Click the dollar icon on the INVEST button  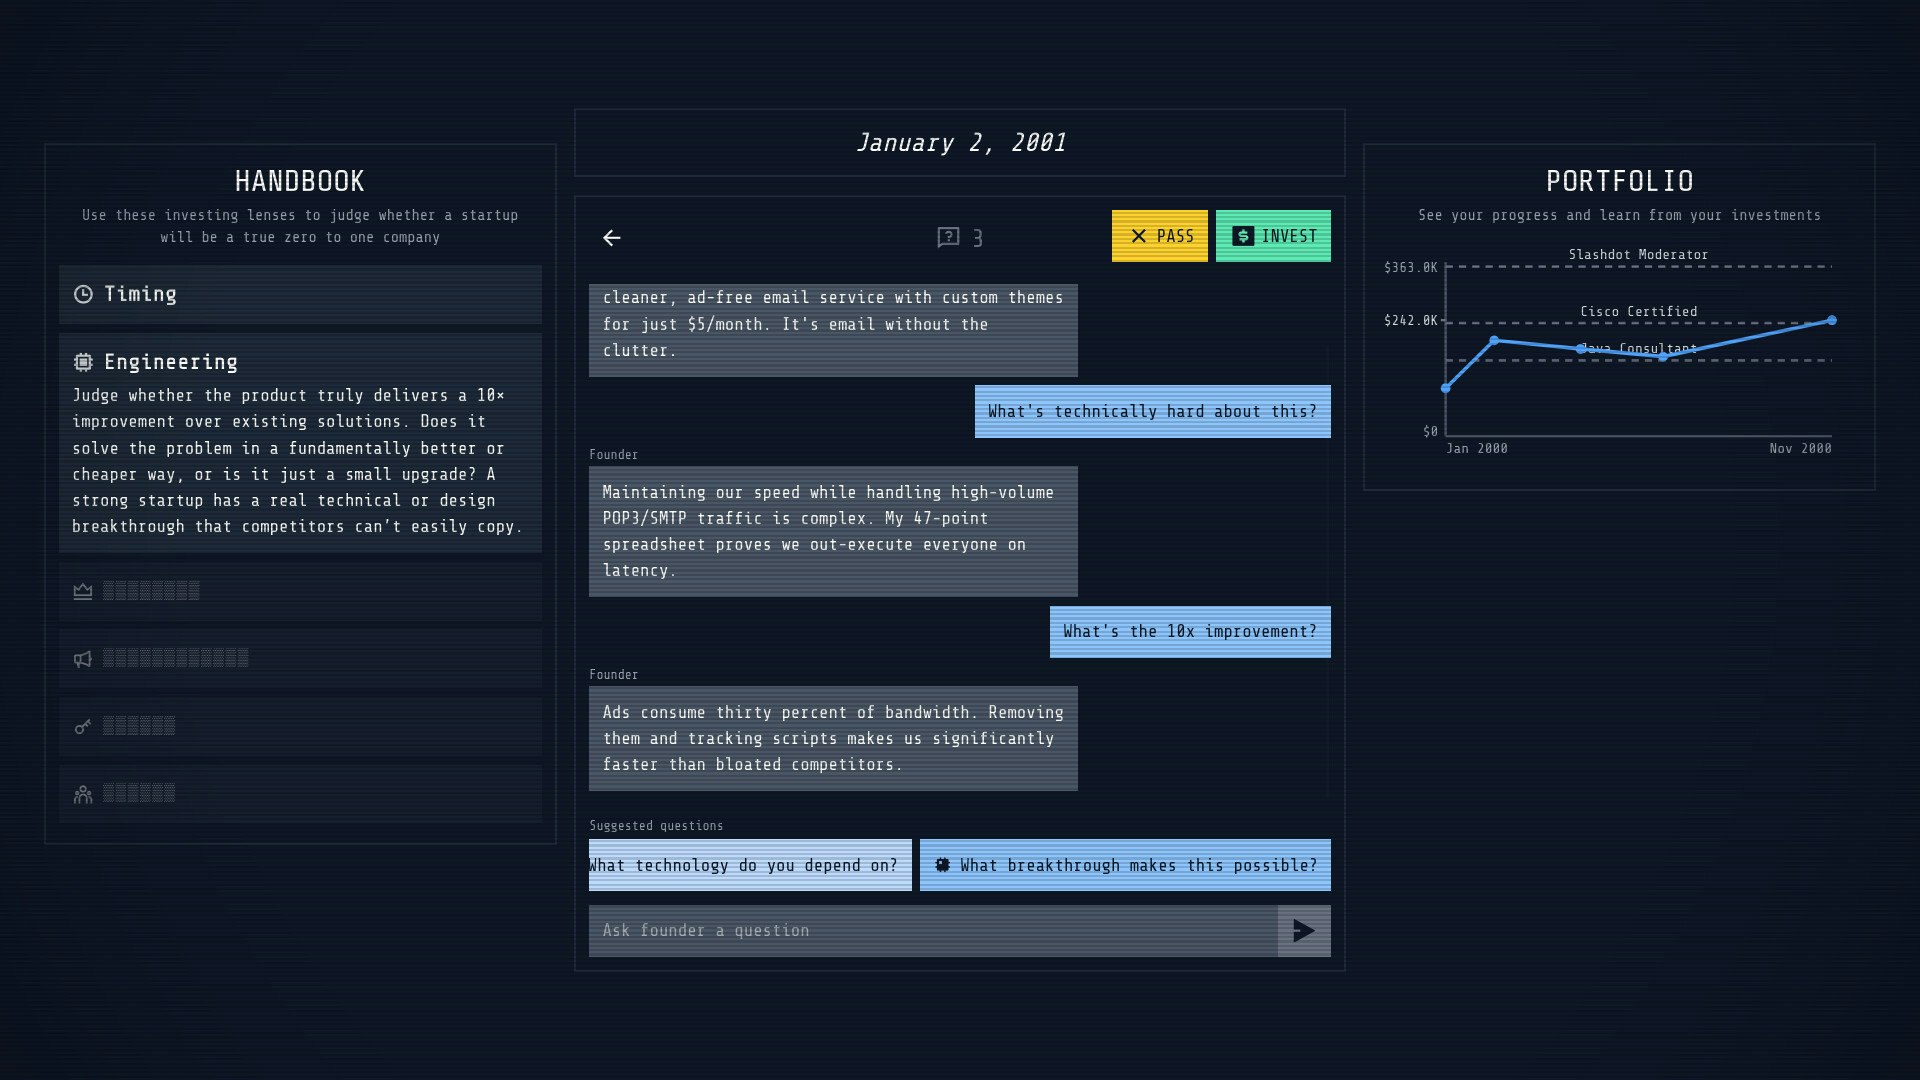point(1243,236)
